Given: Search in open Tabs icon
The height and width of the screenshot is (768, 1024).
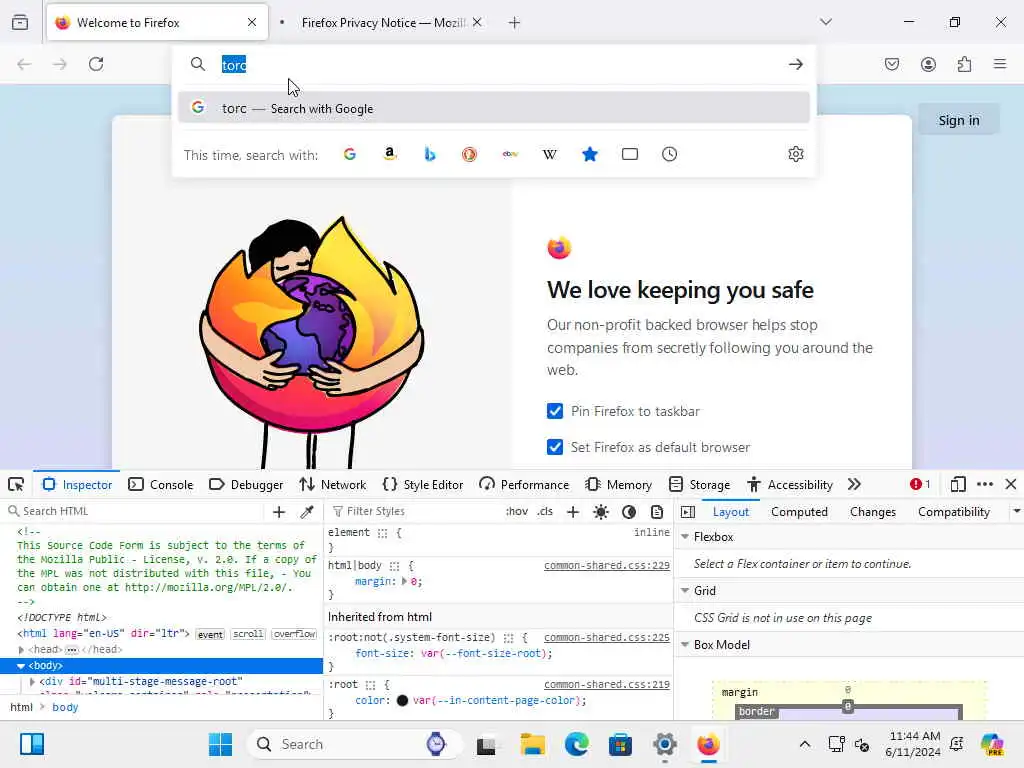Looking at the screenshot, I should (630, 154).
